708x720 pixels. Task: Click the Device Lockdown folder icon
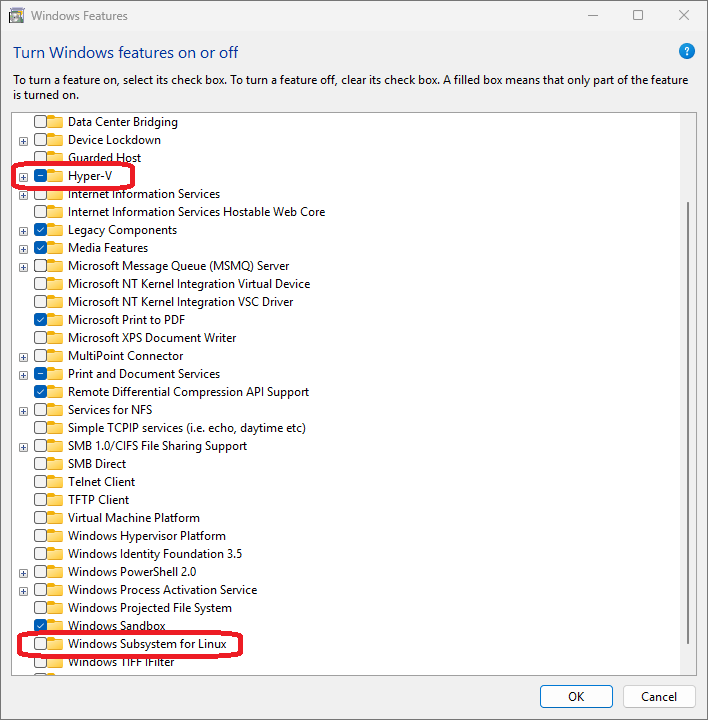coord(55,140)
